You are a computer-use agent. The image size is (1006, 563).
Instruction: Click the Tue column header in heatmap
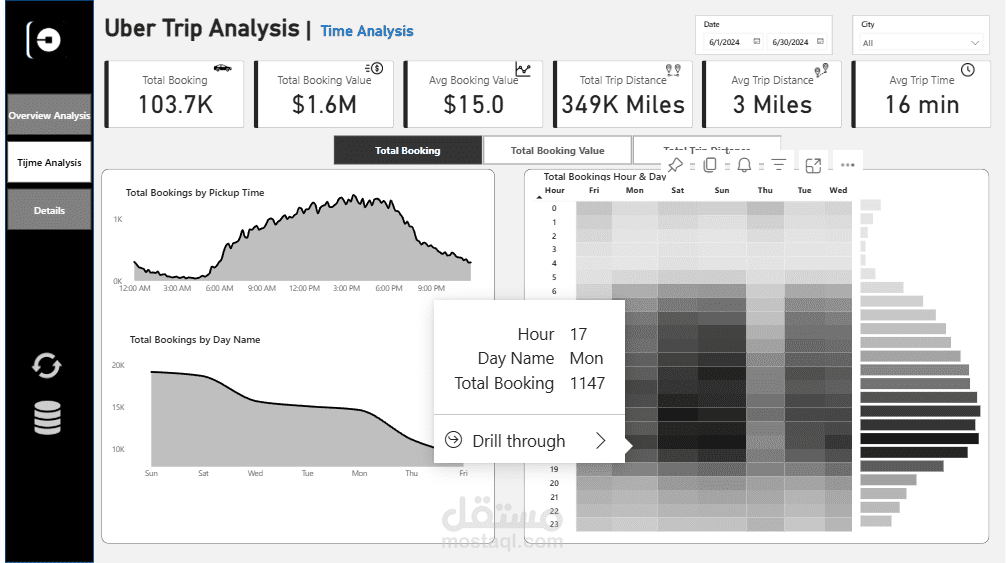[805, 190]
